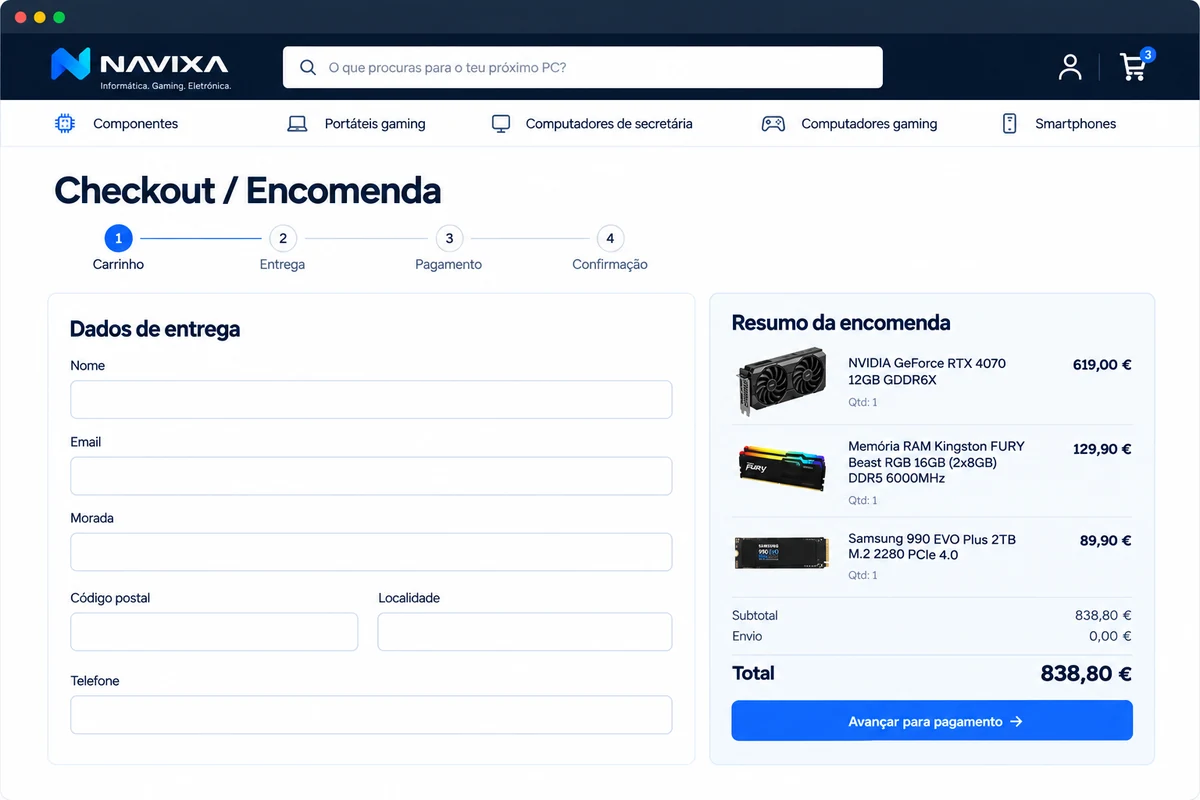Click the Dados de entrega heading
Screen dimensions: 1200x800
coord(155,329)
